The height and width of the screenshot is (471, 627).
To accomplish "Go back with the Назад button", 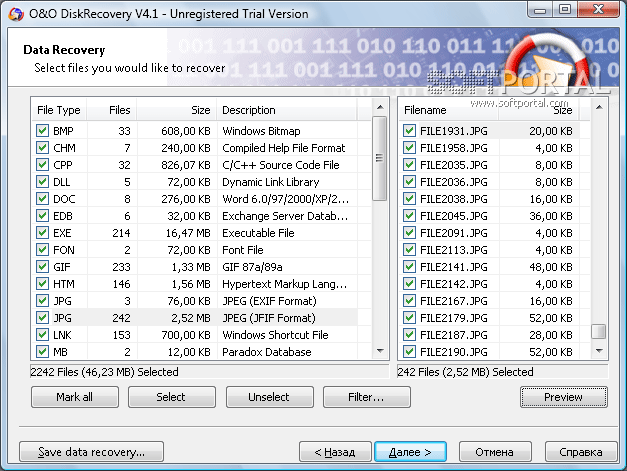I will [x=335, y=452].
